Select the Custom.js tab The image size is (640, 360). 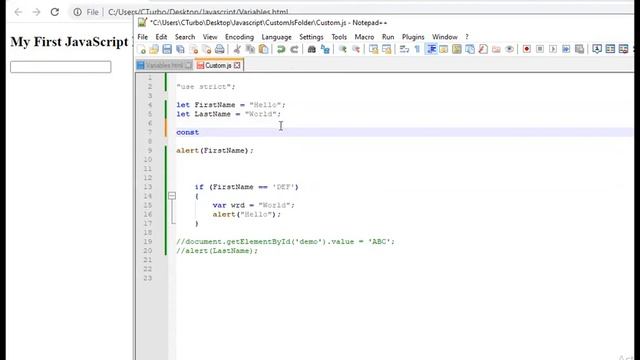coord(218,65)
